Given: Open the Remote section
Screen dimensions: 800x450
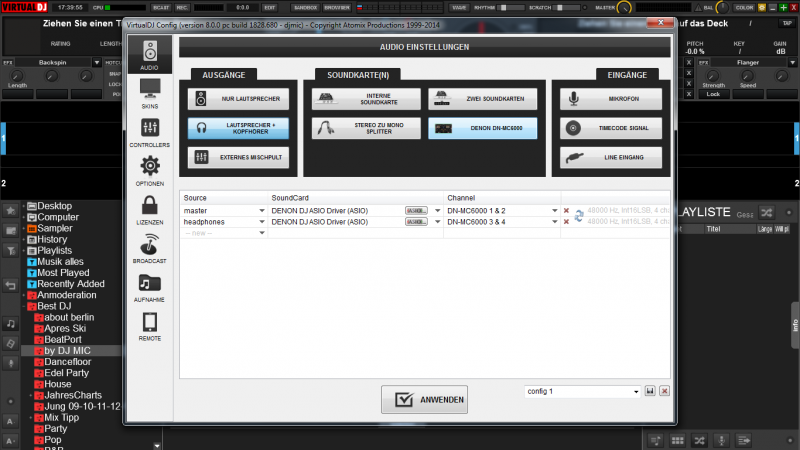Looking at the screenshot, I should [149, 326].
